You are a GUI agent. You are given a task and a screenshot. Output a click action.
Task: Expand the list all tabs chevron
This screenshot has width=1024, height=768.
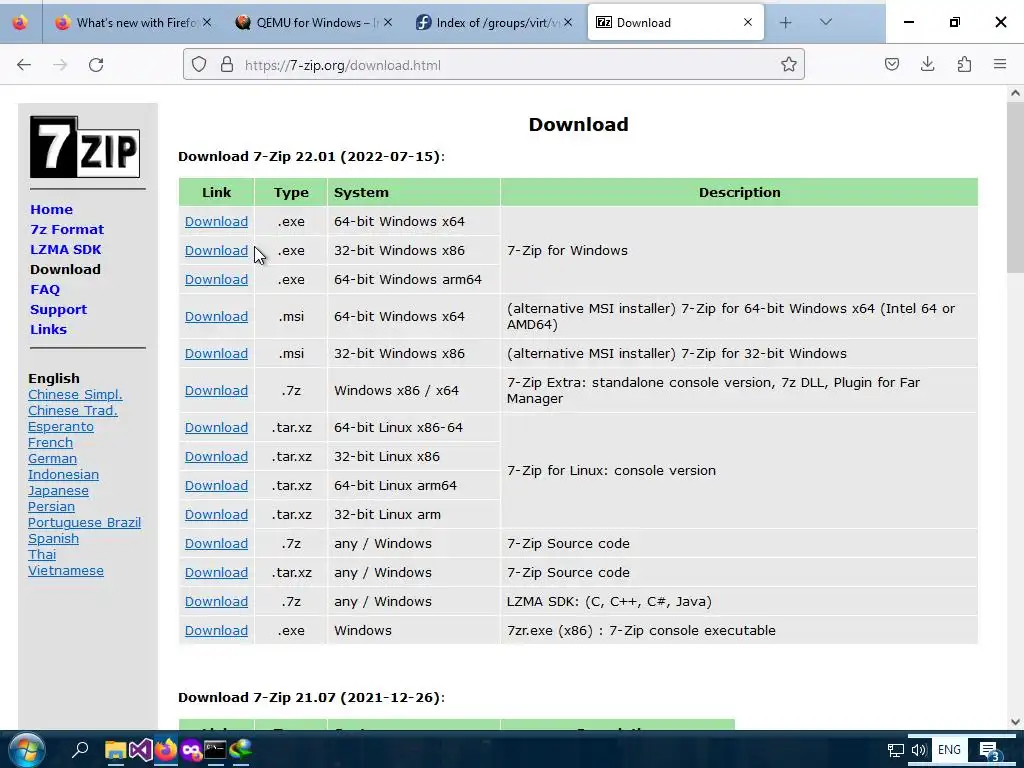pos(825,23)
